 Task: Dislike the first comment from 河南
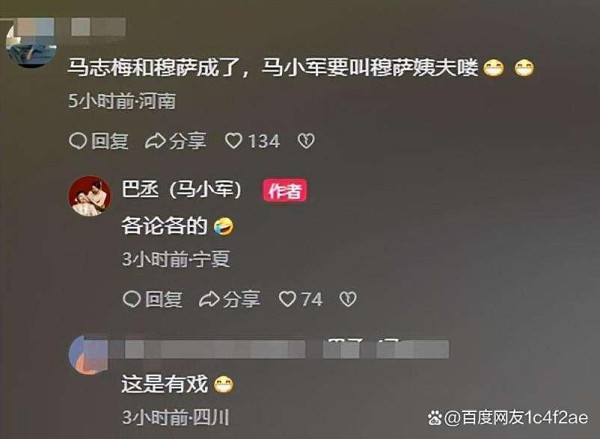(306, 141)
